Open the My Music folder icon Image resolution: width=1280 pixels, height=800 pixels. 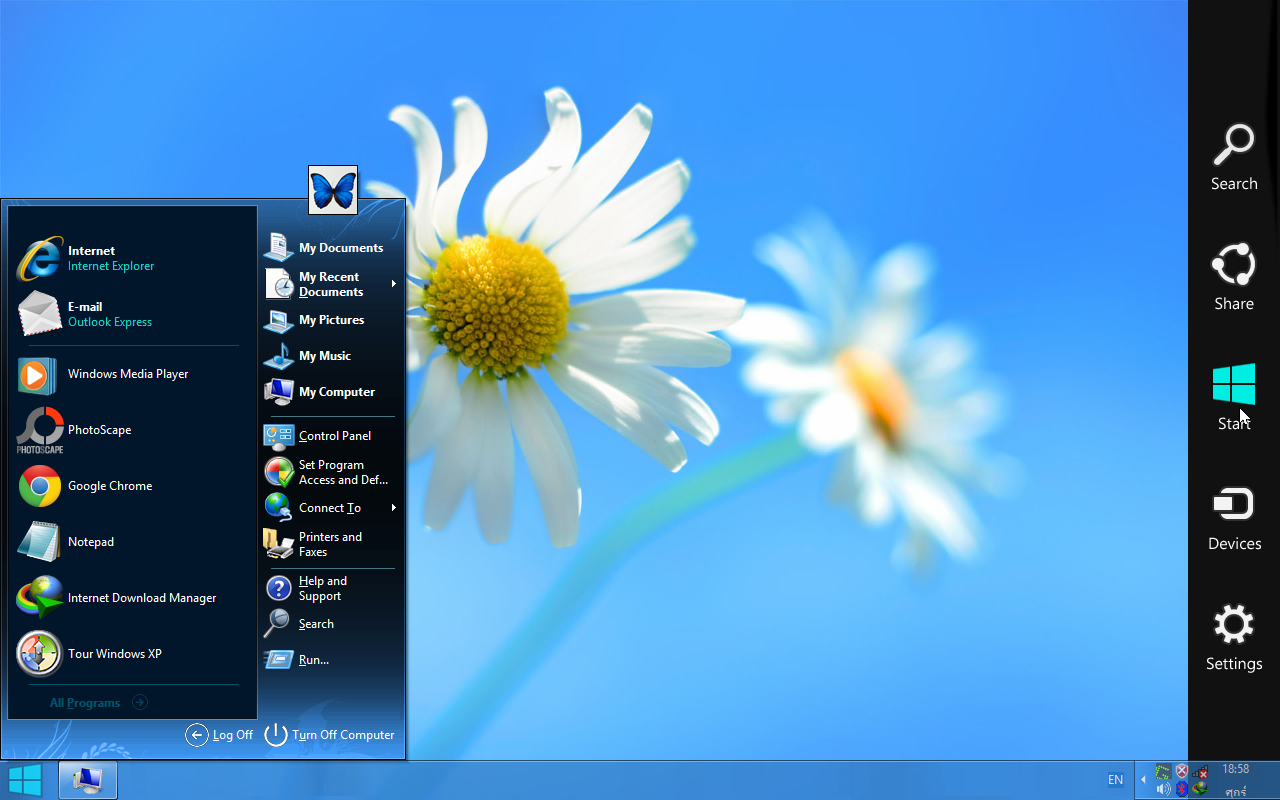coord(278,356)
